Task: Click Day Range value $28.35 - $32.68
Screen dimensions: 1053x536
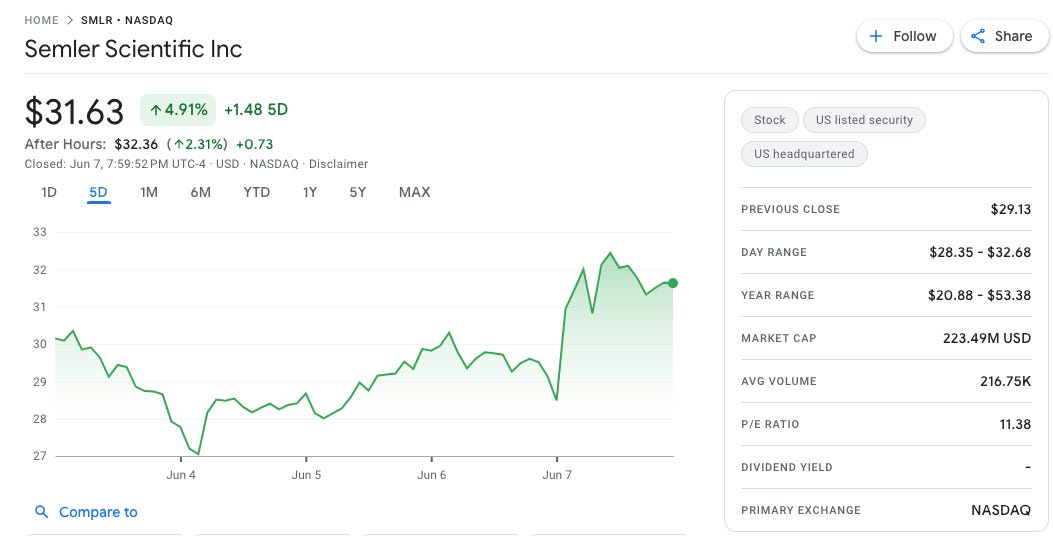Action: tap(980, 252)
